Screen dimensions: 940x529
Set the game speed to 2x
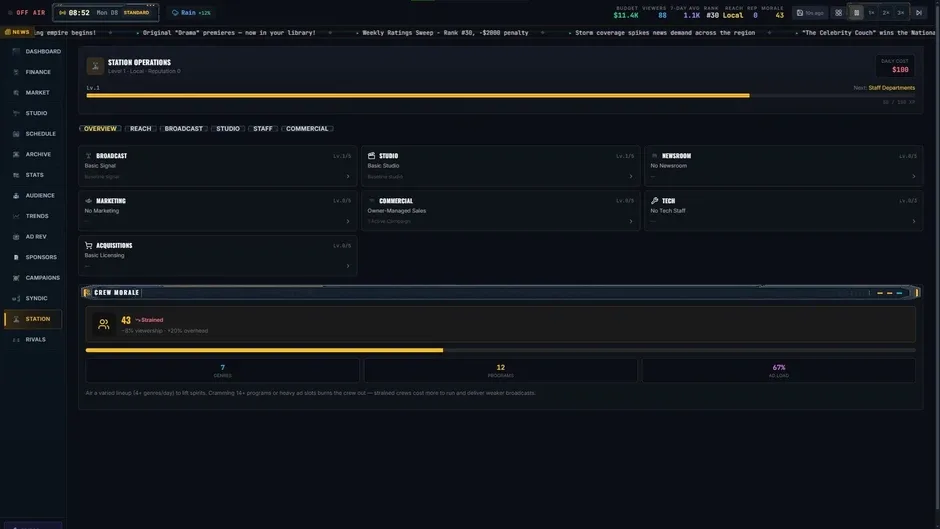coord(885,13)
